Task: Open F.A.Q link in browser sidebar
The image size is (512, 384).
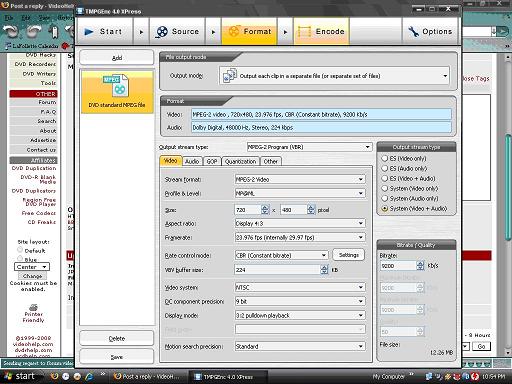Action: [x=48, y=112]
